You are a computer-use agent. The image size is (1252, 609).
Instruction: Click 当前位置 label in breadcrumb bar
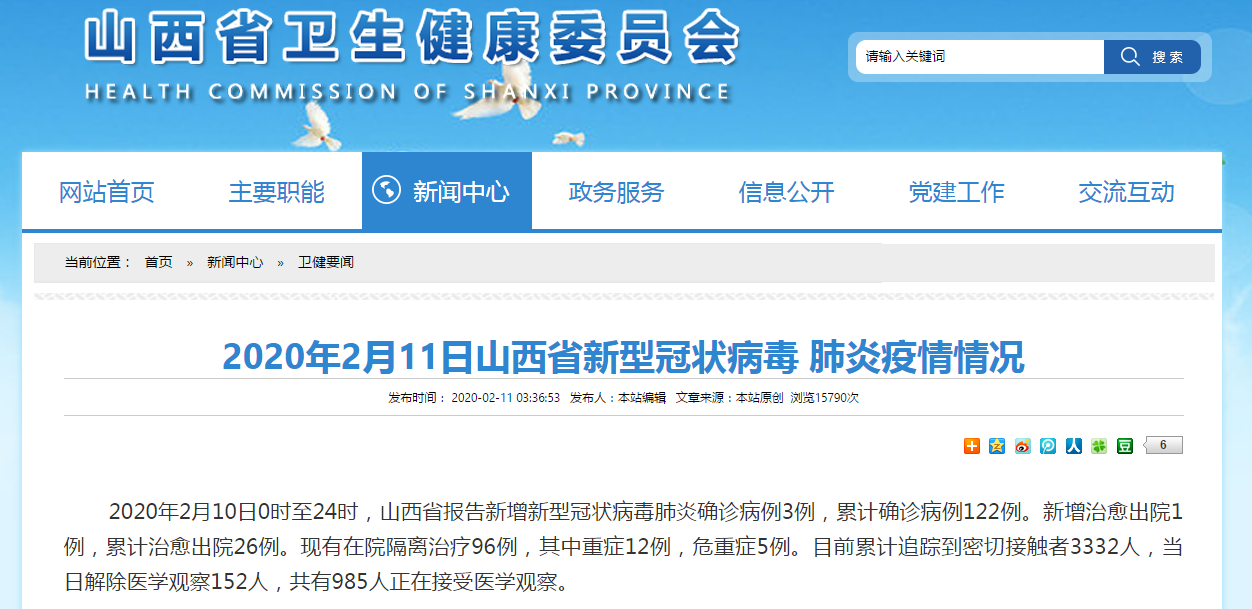98,262
